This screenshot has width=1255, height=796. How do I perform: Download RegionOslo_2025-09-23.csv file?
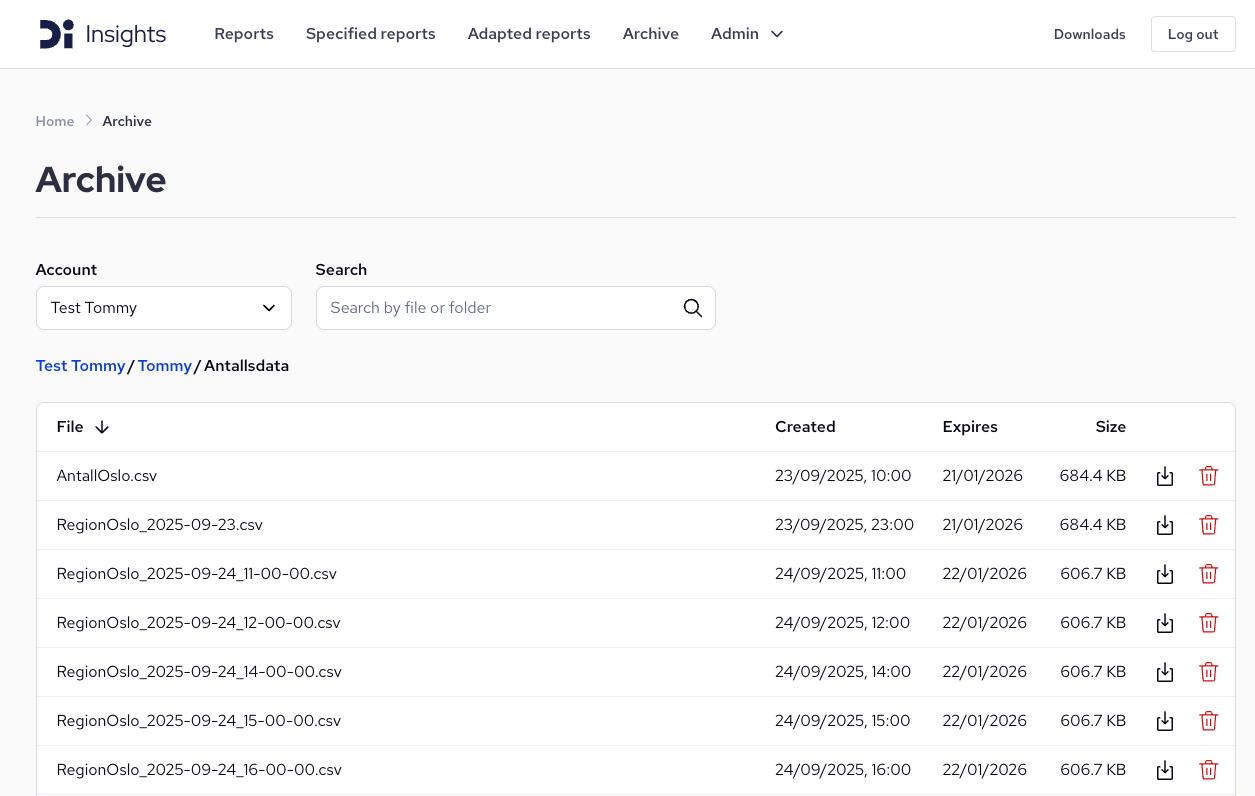coord(1164,525)
